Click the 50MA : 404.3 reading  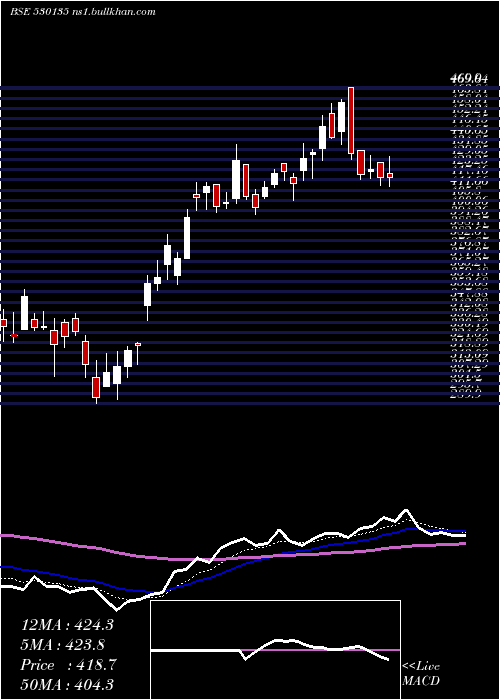pyautogui.click(x=67, y=684)
